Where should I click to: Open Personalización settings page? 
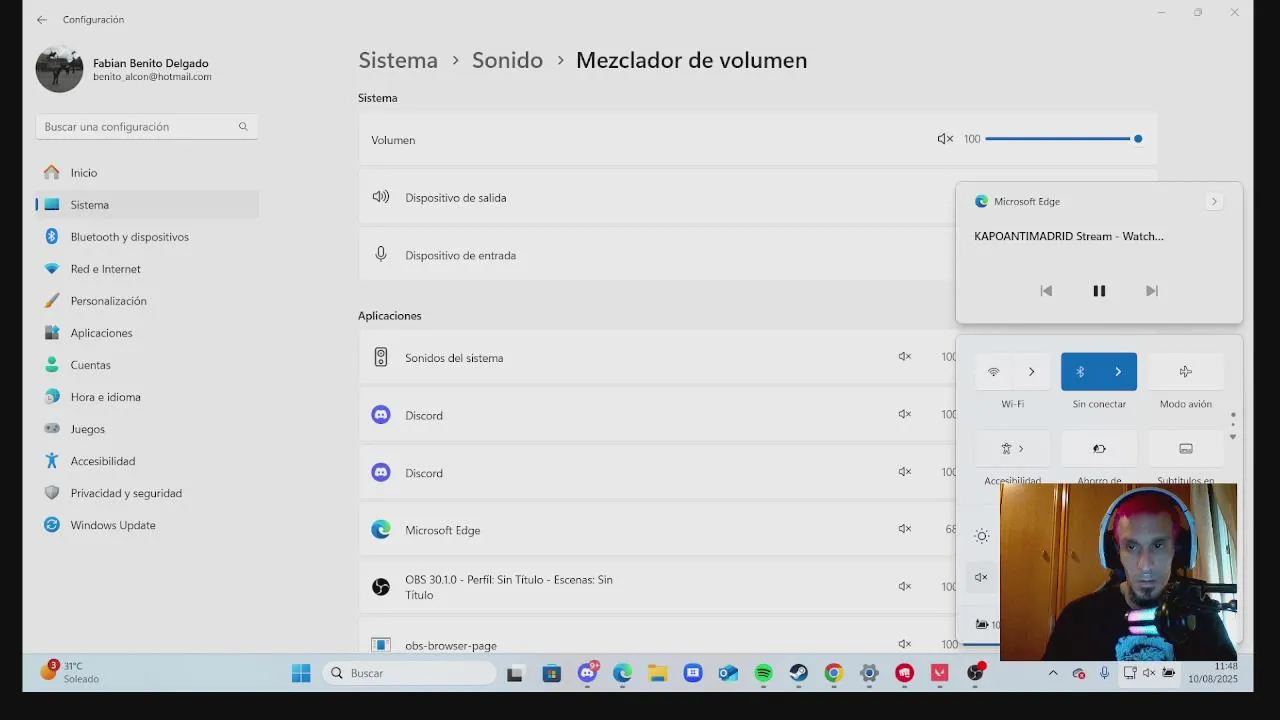point(147,301)
